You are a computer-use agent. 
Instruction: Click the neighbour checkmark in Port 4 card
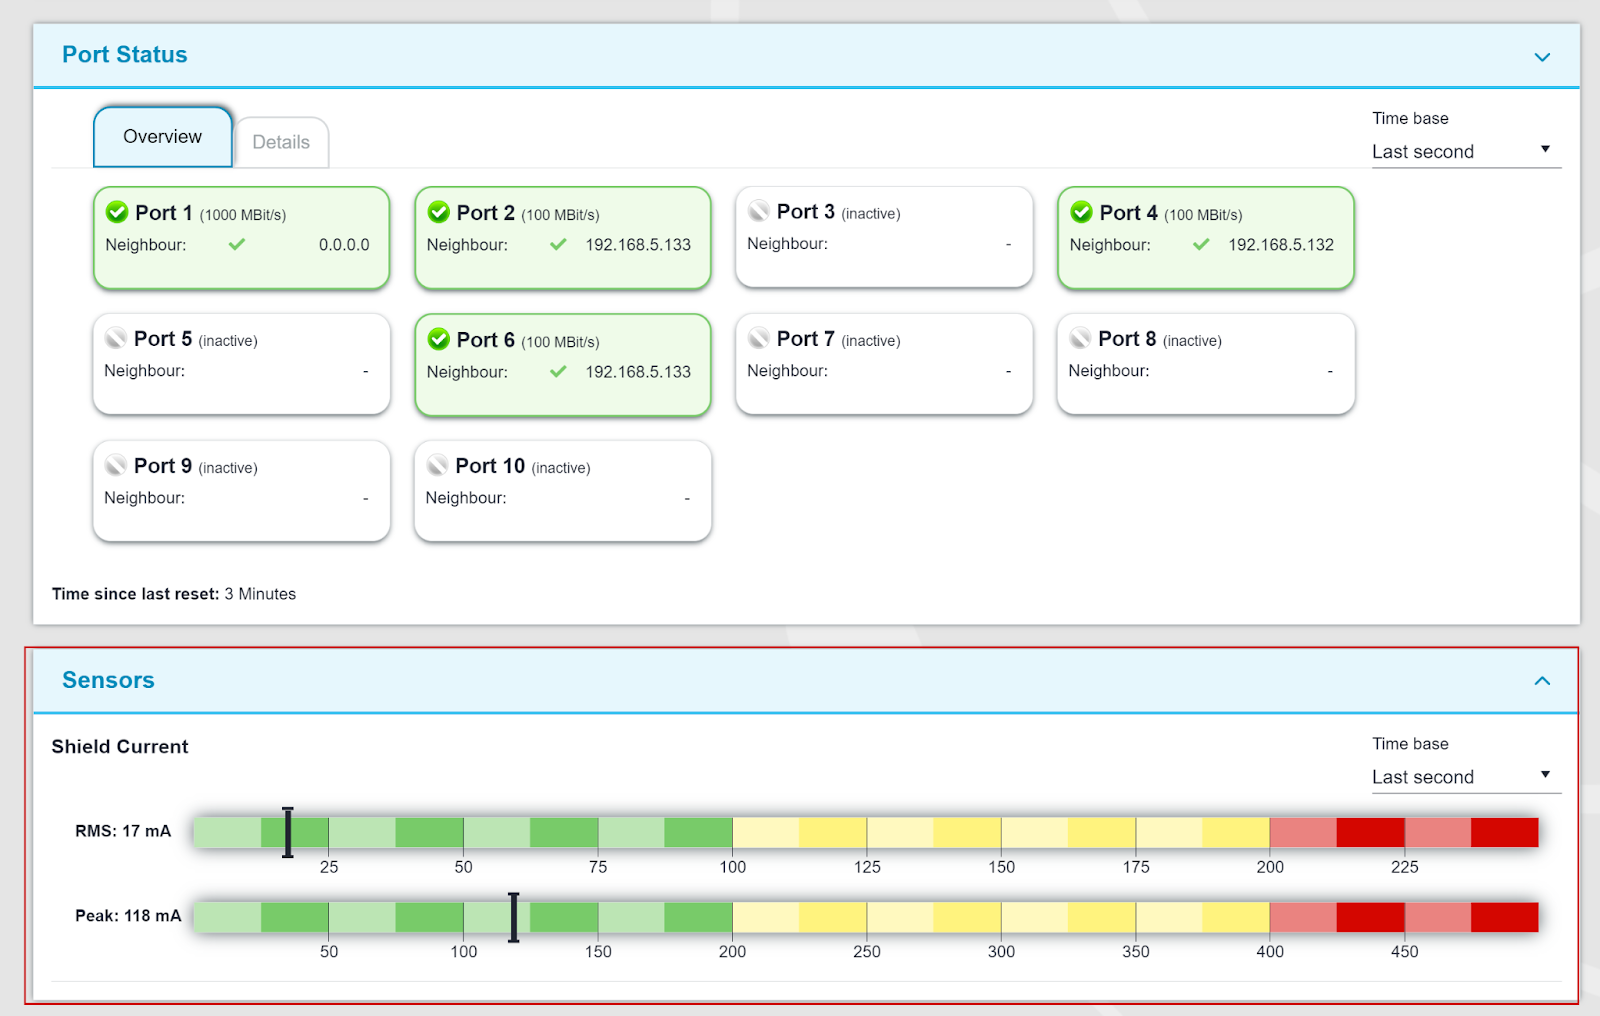click(x=1202, y=244)
